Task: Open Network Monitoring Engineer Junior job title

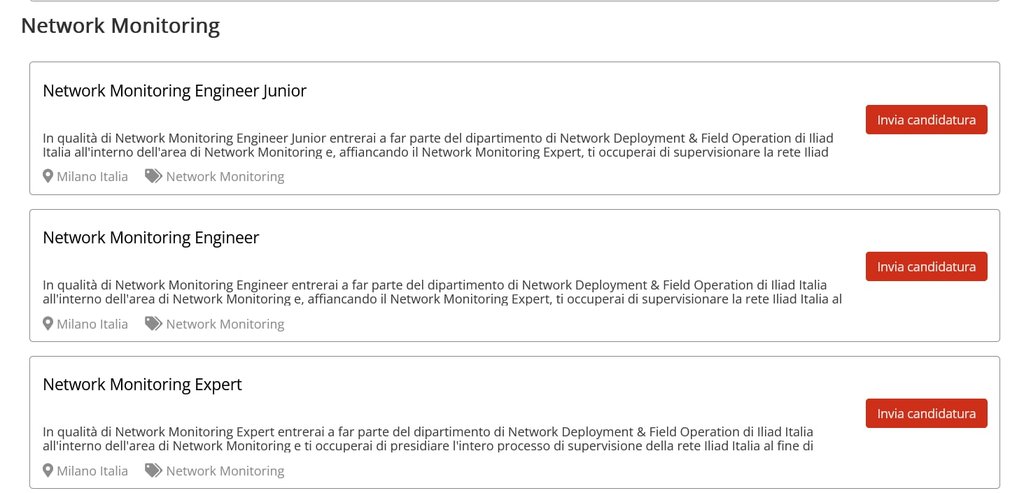Action: [174, 91]
